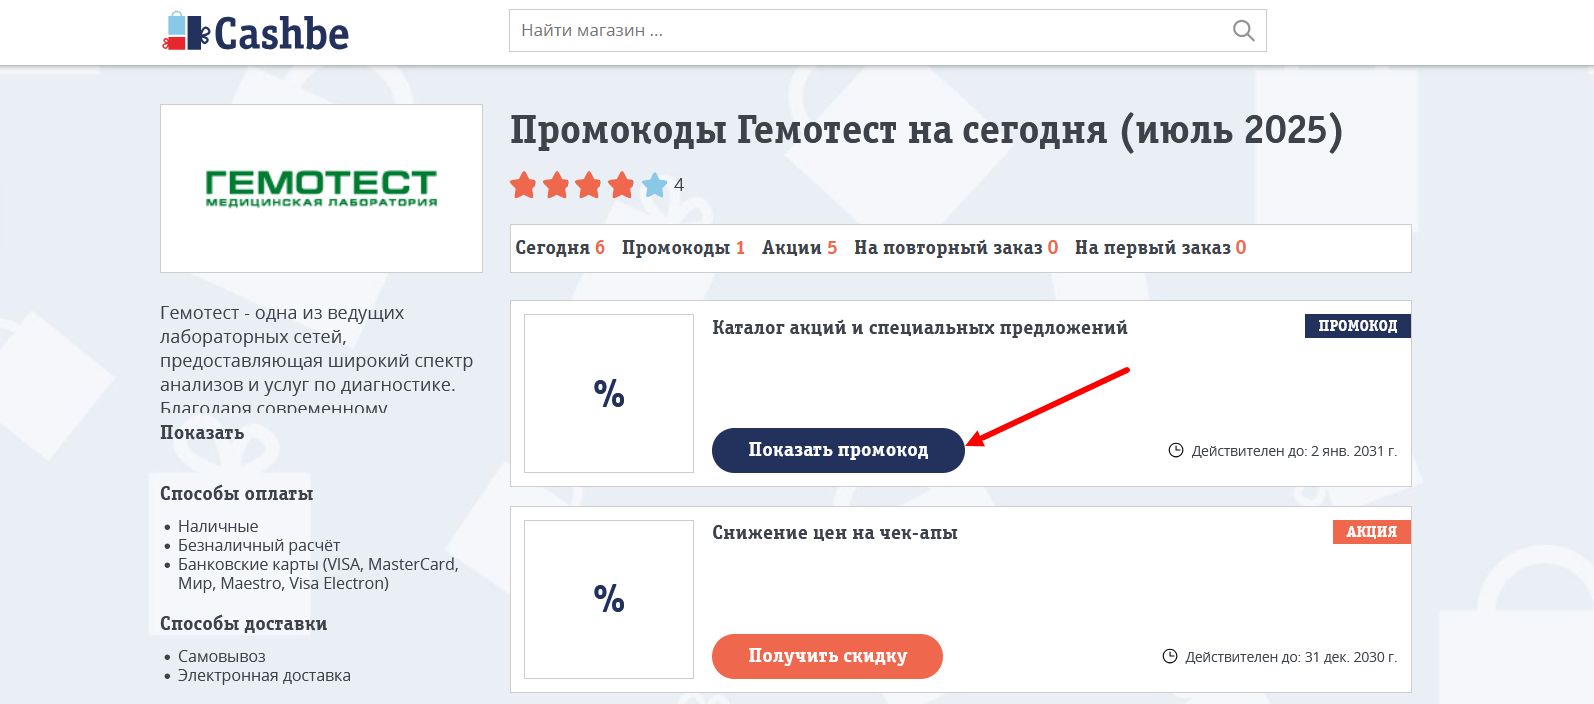Click the 'Показать промокод' button

point(838,450)
